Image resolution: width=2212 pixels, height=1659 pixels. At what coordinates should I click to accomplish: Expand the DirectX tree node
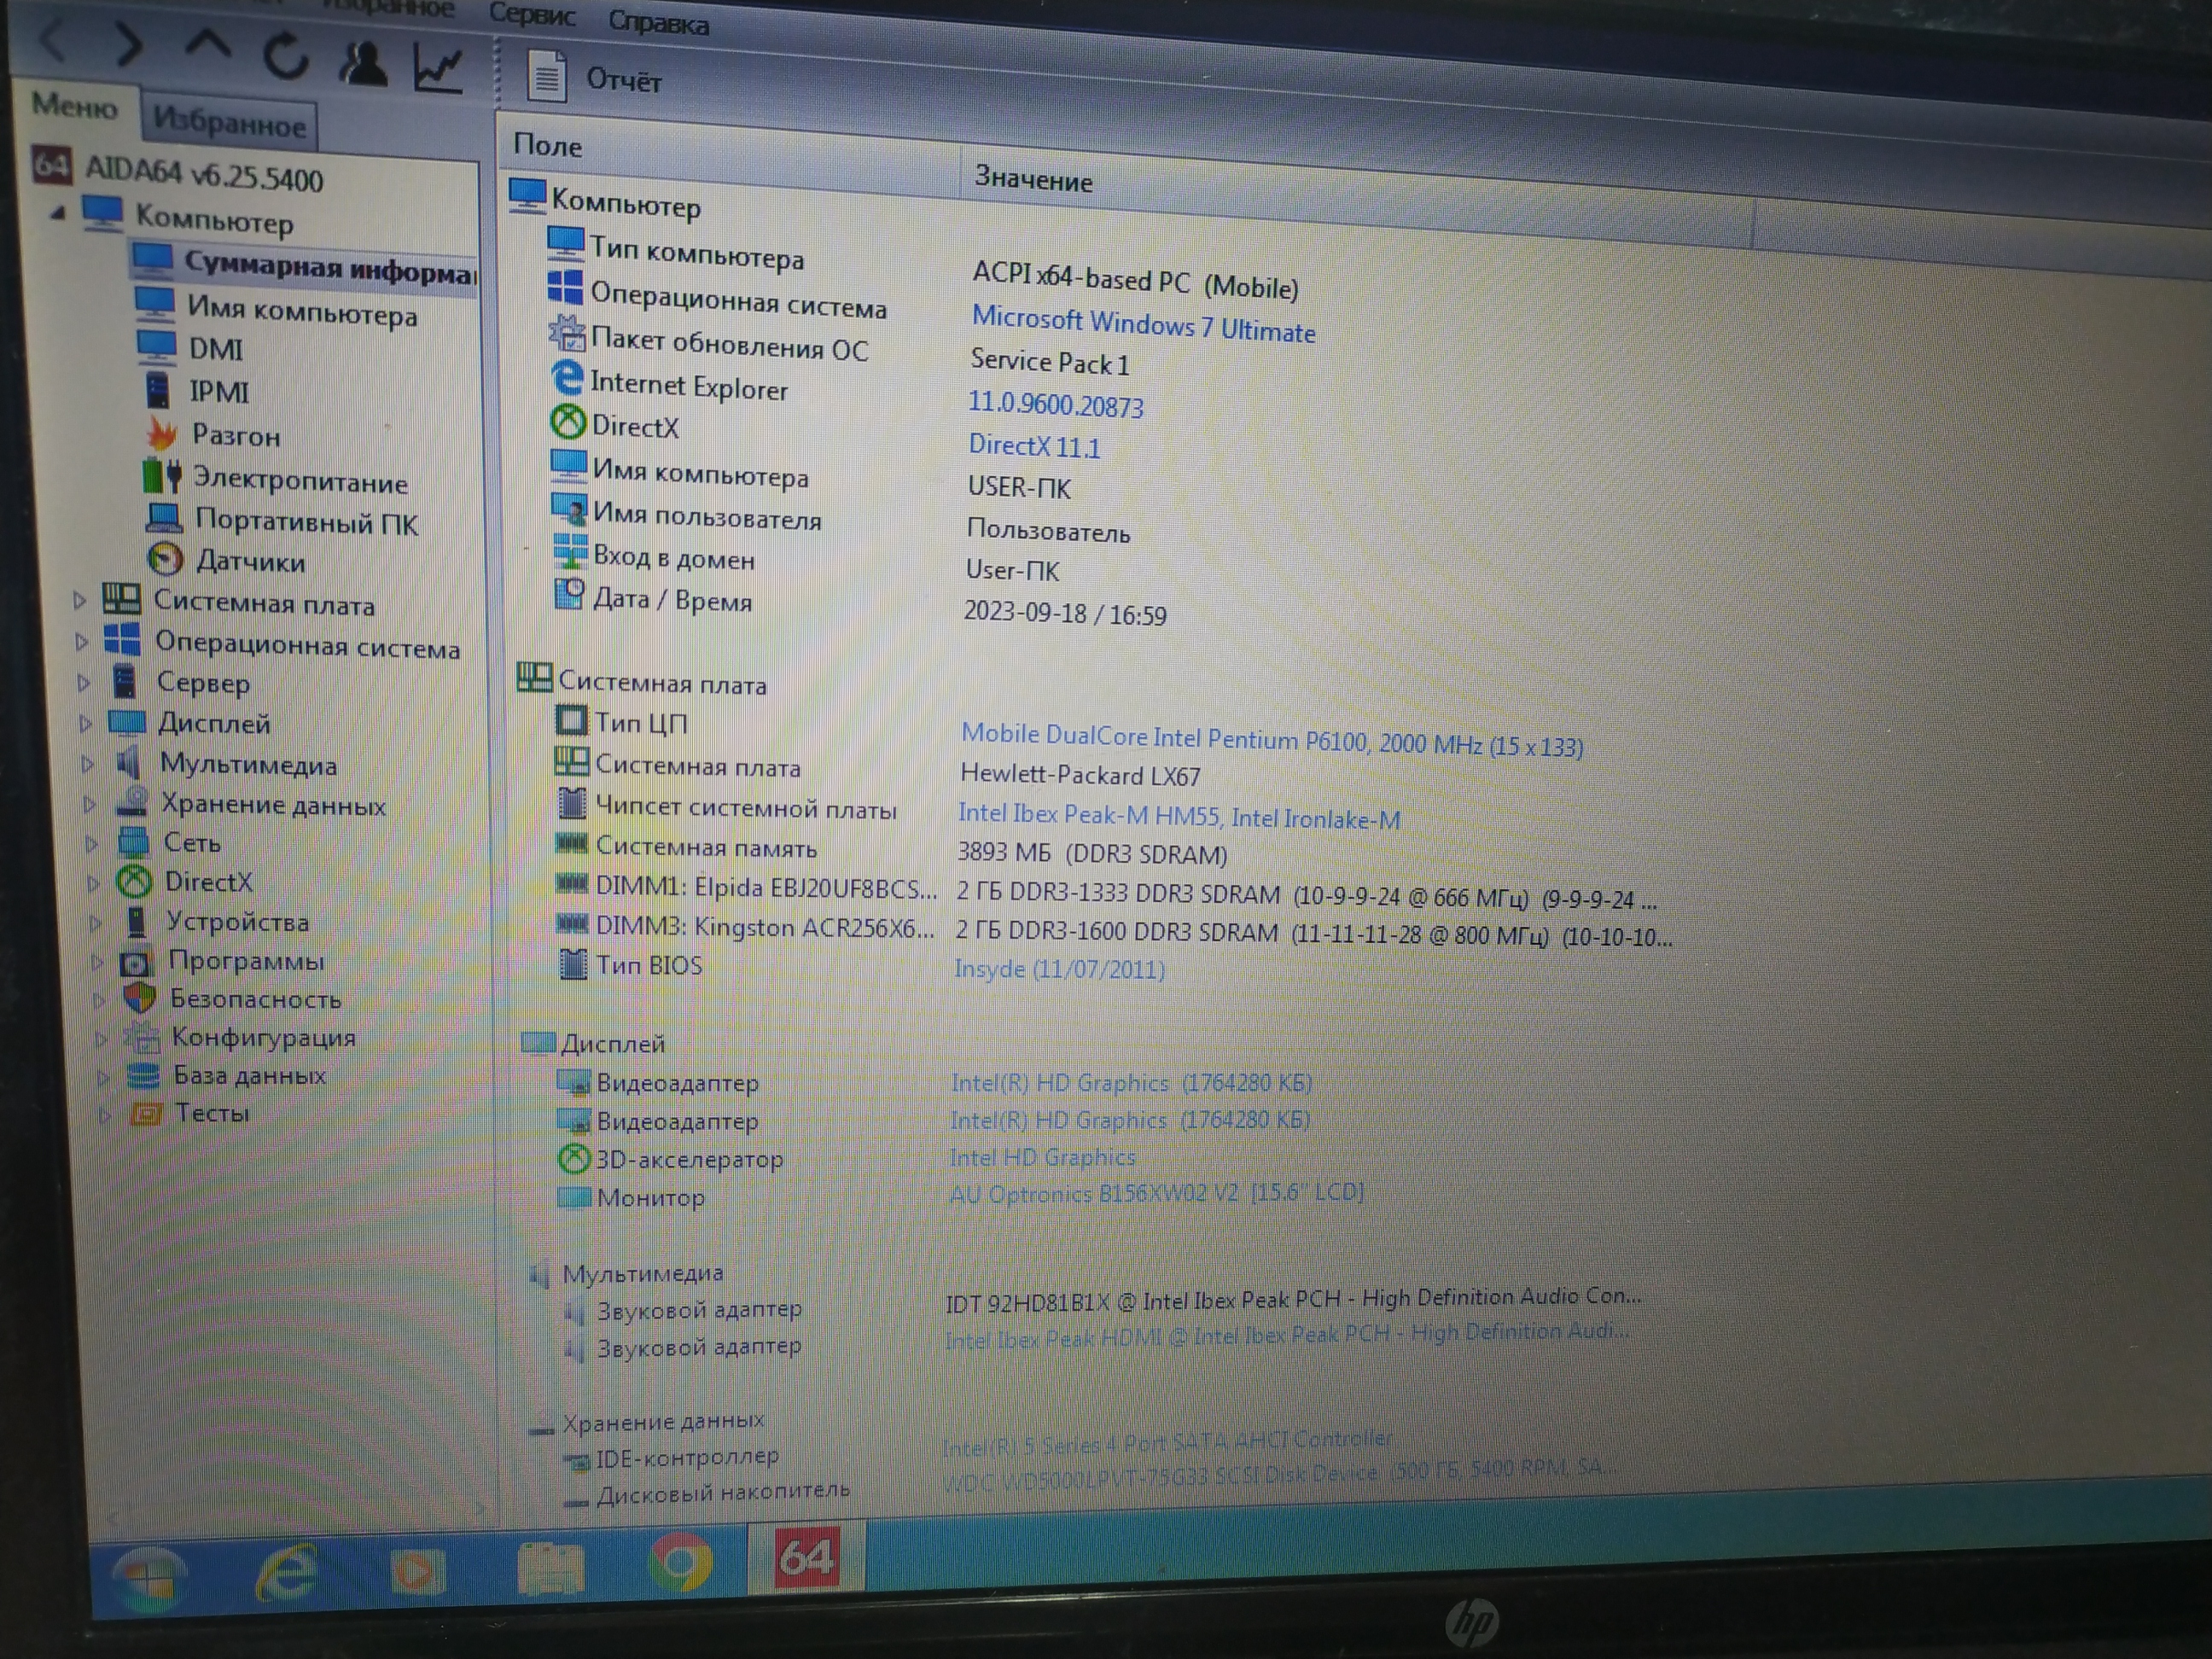pyautogui.click(x=94, y=882)
